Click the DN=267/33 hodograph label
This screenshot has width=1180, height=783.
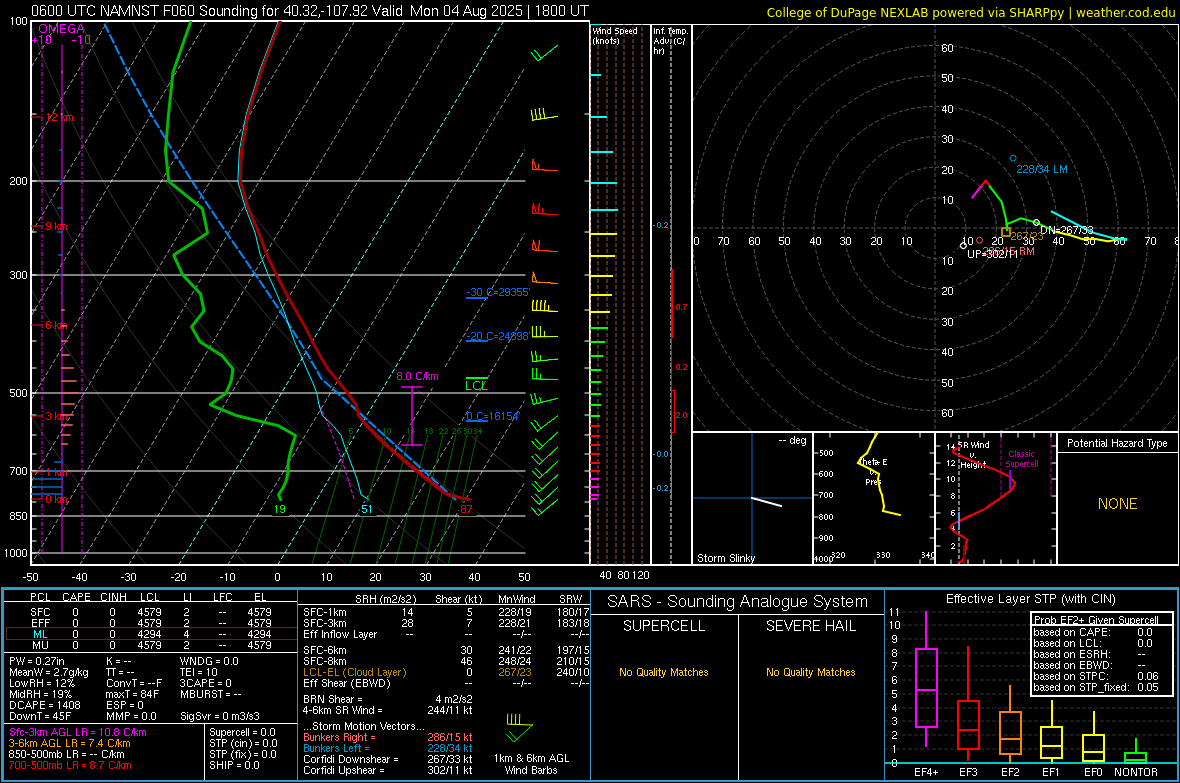(1066, 230)
